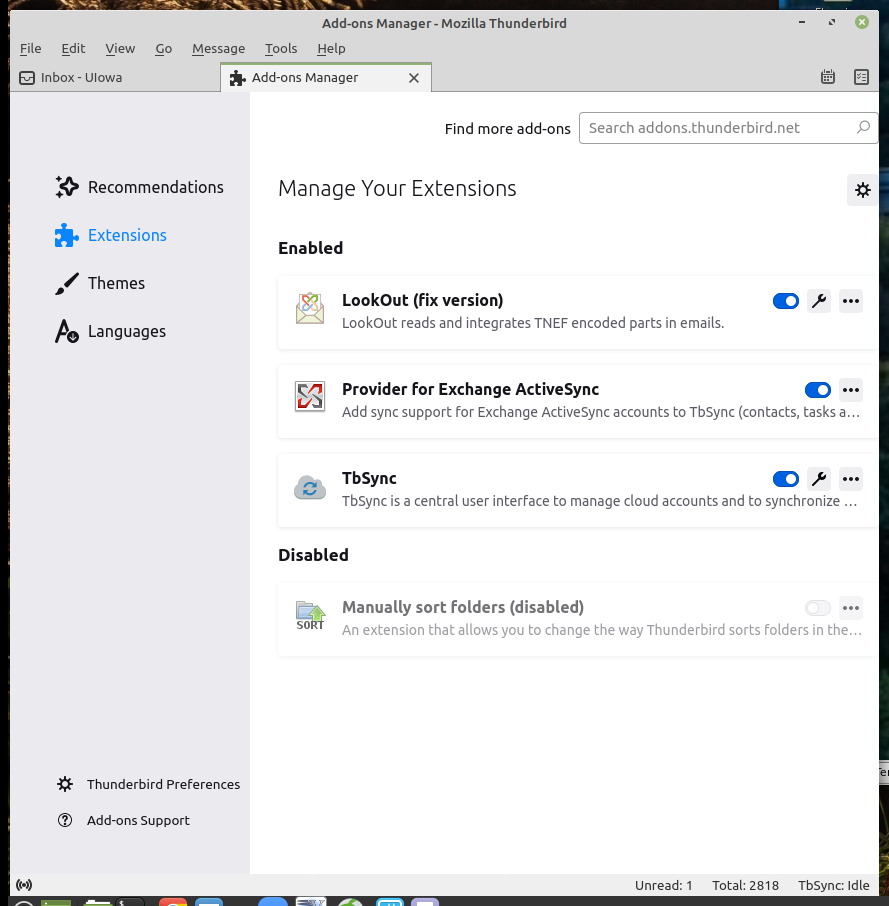The image size is (889, 906).
Task: Open the tasks icon in tab bar
Action: pos(861,77)
